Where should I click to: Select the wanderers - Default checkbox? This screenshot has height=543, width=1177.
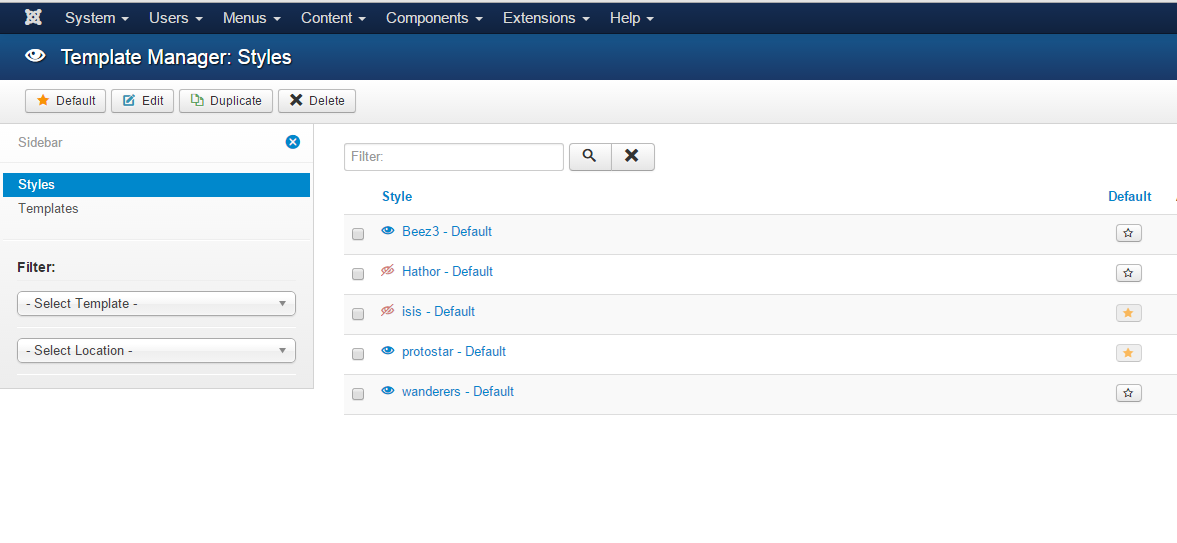358,394
